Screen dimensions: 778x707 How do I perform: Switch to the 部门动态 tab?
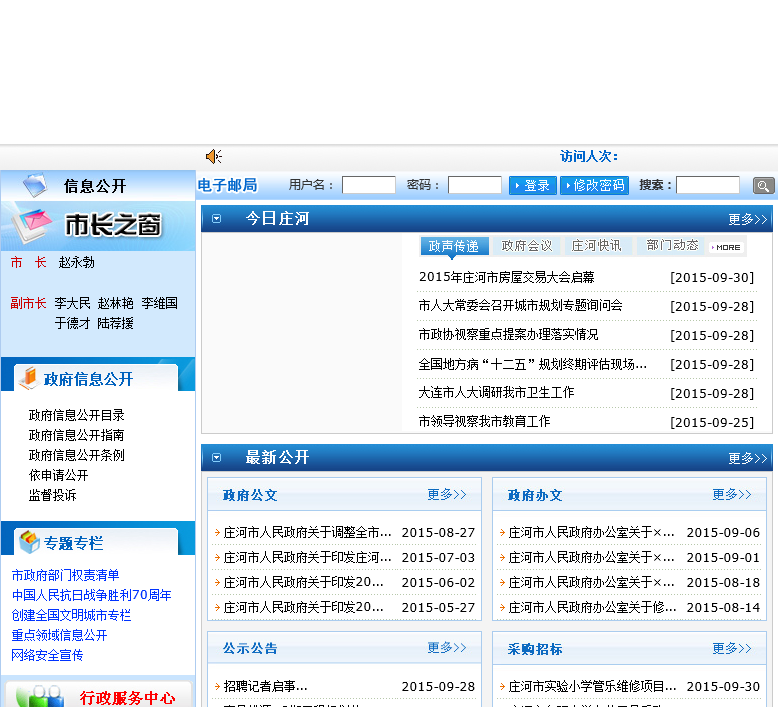click(672, 245)
